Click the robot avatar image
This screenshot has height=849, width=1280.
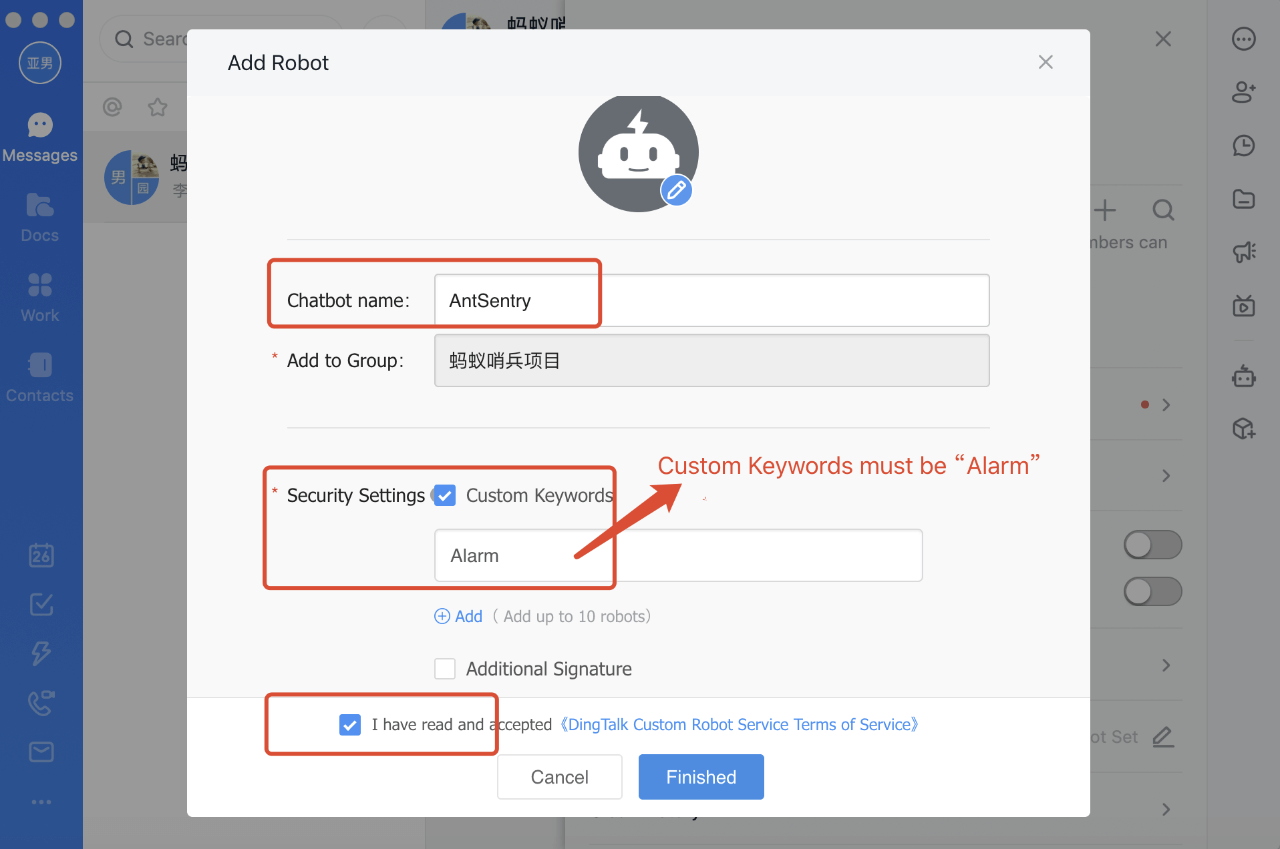point(638,153)
